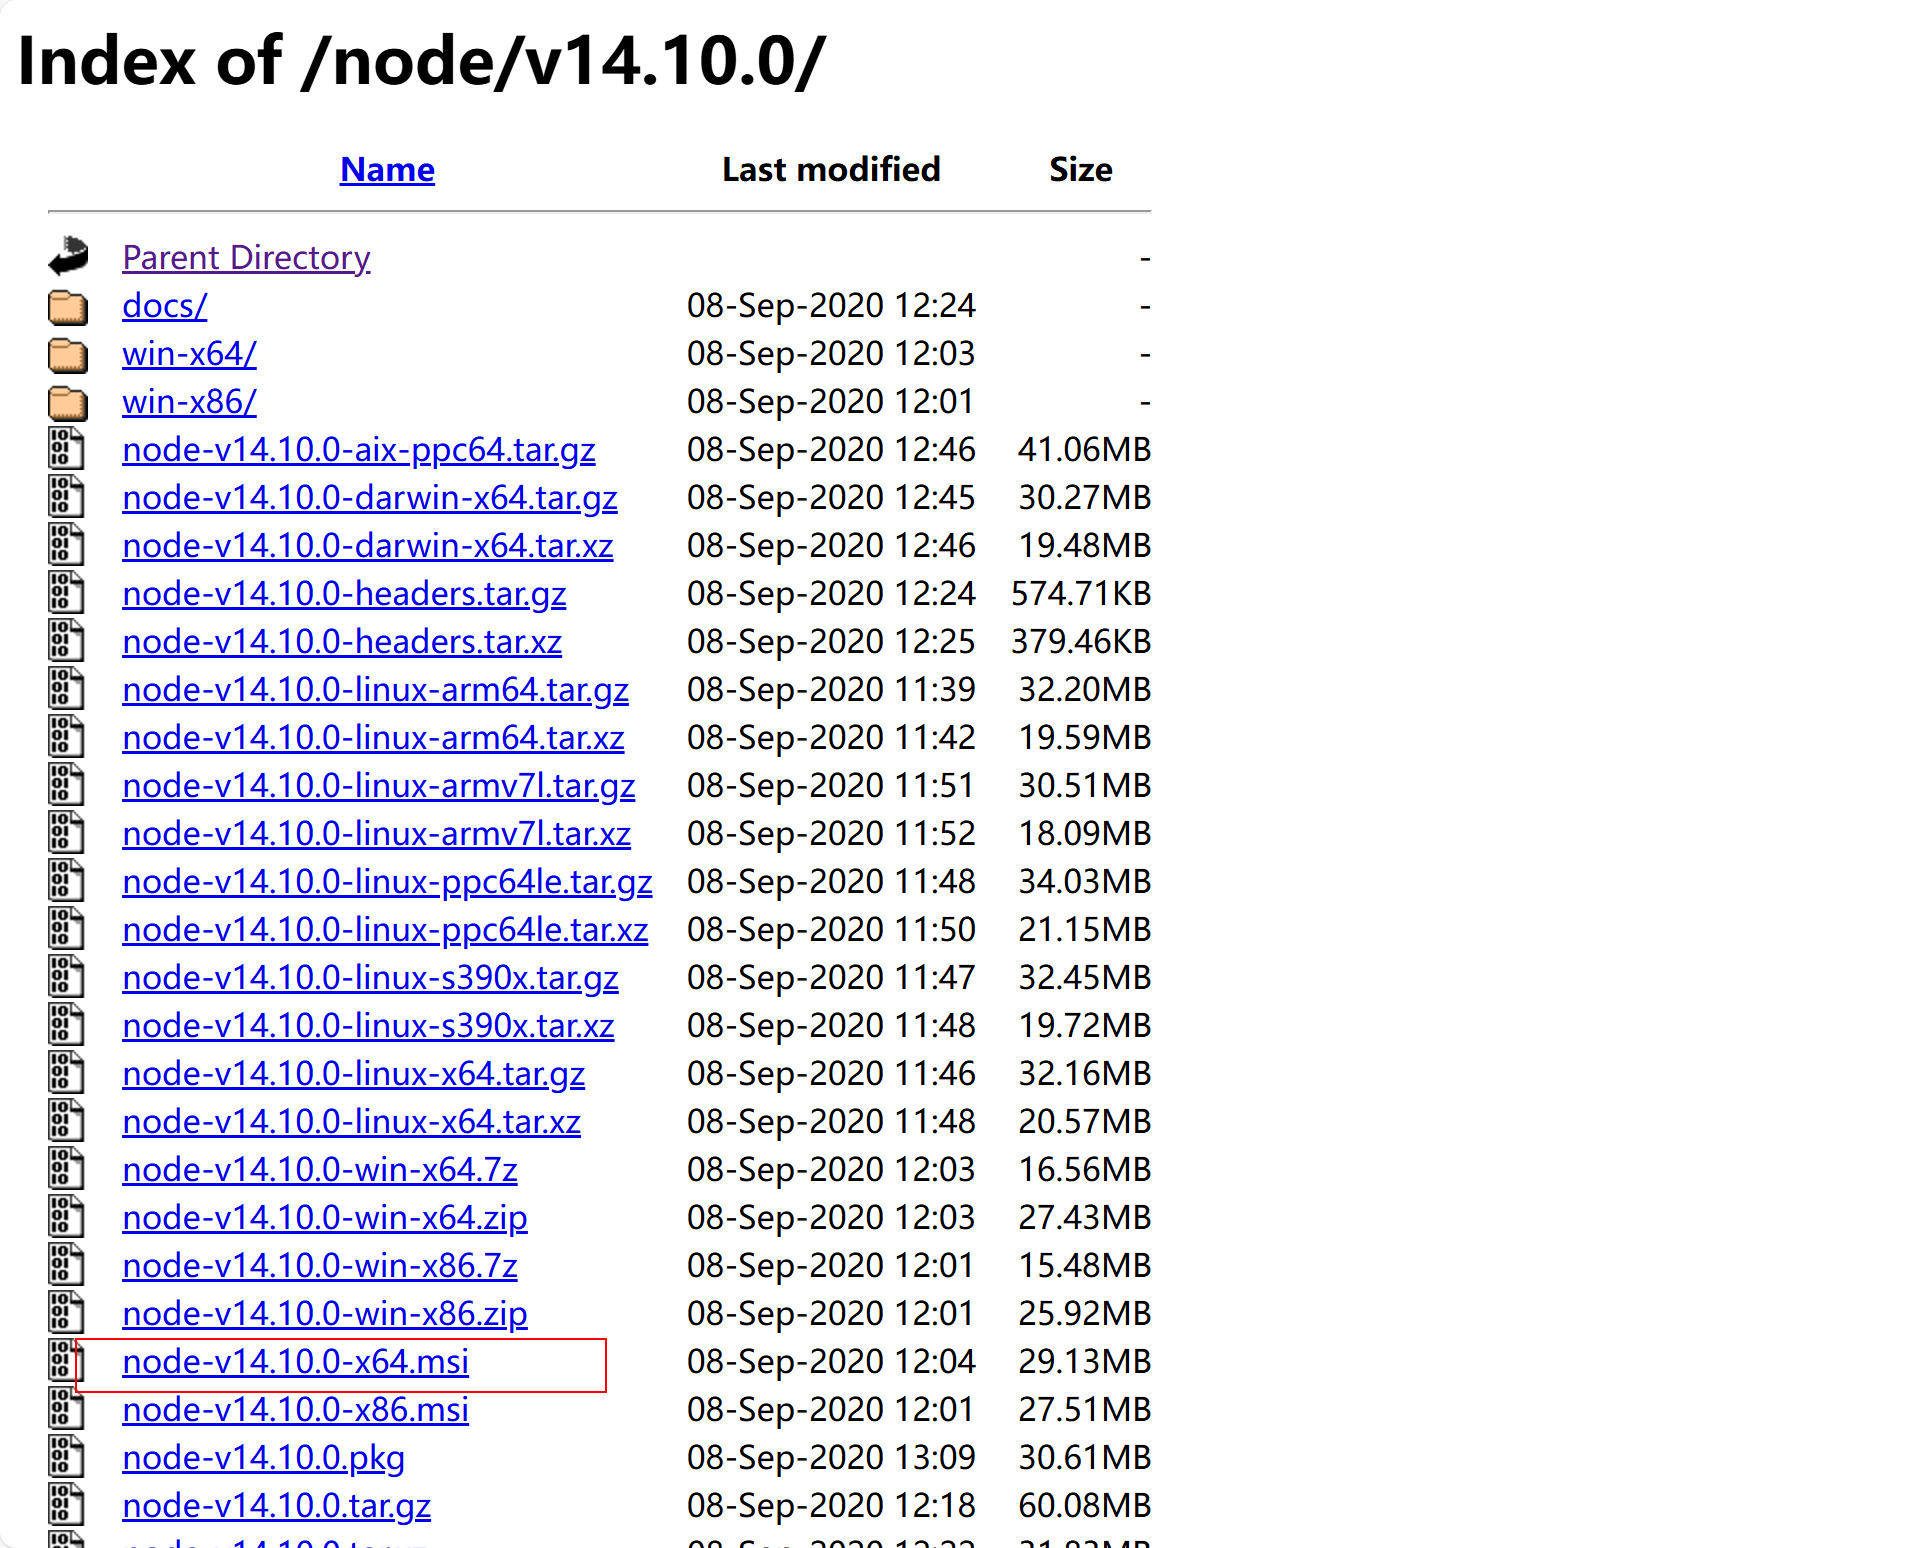The width and height of the screenshot is (1911, 1548).
Task: Download node-v14.10.0-x86.msi installer
Action: tap(295, 1410)
